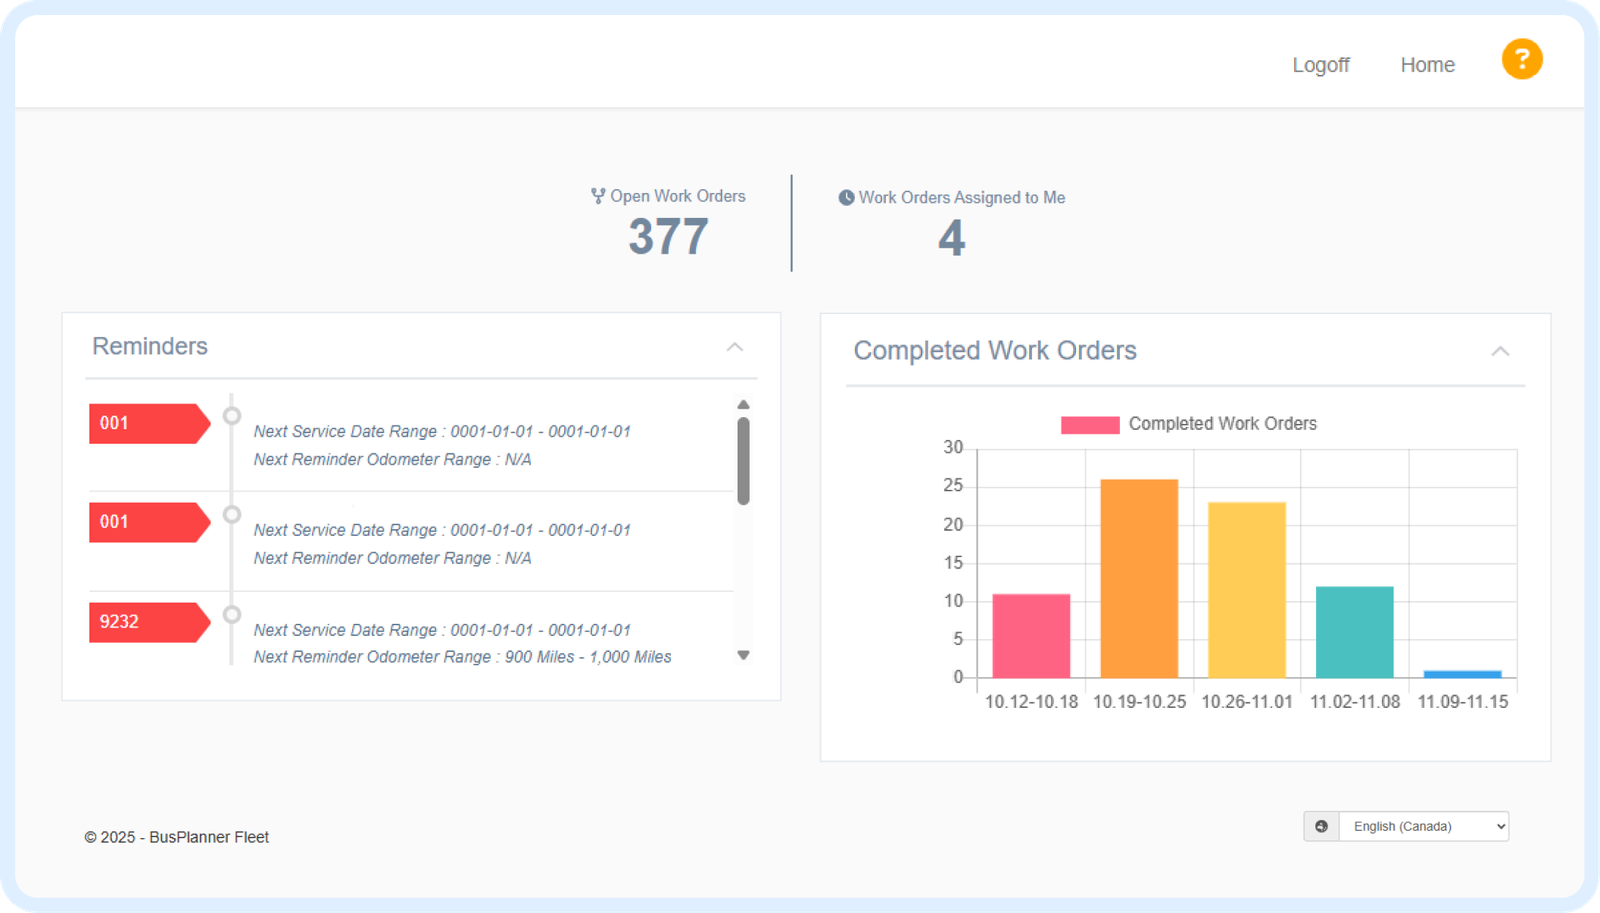Go to Home in the top navigation

(1427, 65)
